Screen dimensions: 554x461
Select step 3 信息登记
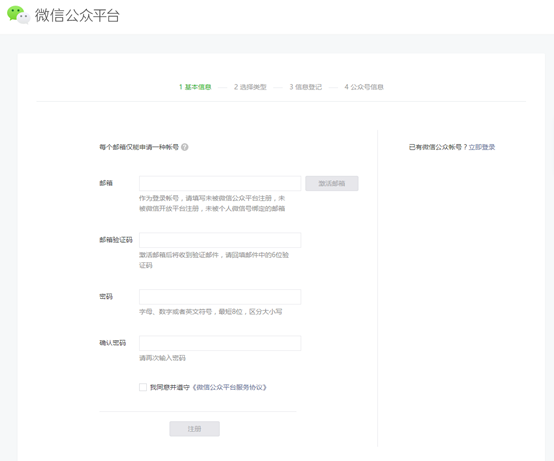[x=306, y=87]
